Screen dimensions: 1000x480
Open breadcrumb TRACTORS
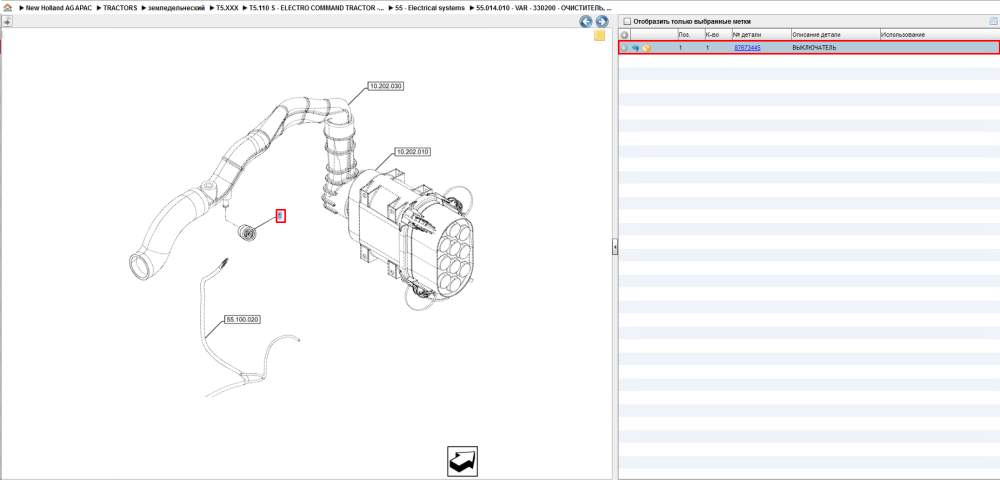pos(119,8)
